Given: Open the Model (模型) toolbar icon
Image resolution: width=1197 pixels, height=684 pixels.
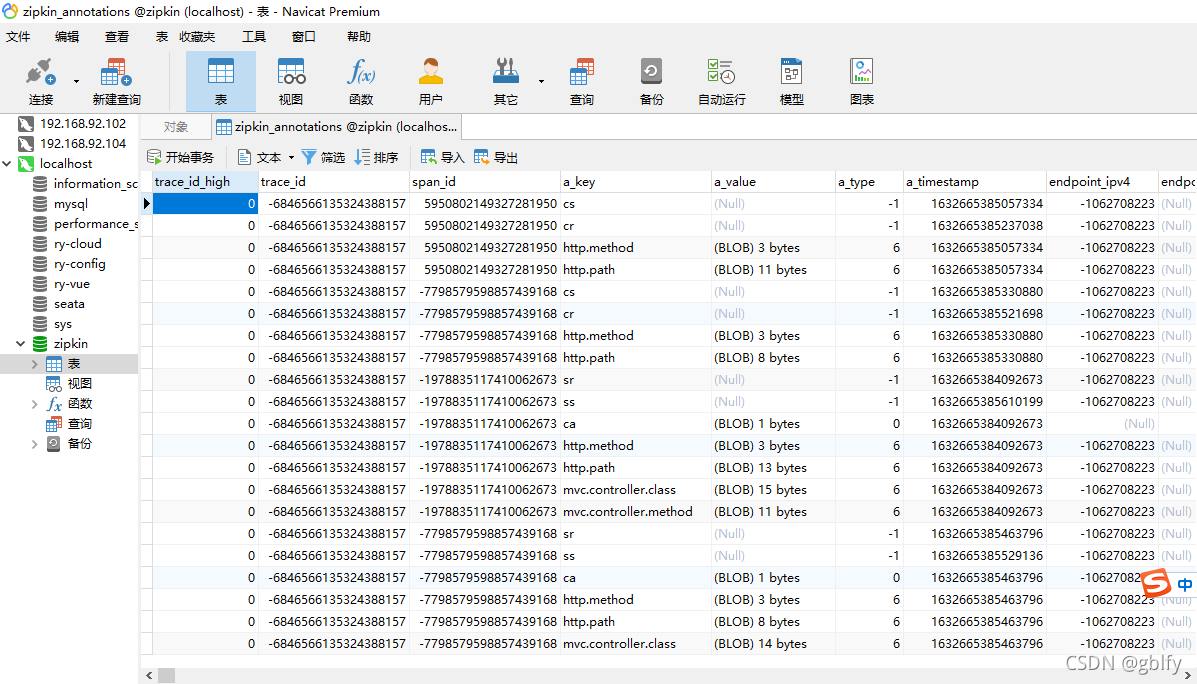Looking at the screenshot, I should 792,82.
